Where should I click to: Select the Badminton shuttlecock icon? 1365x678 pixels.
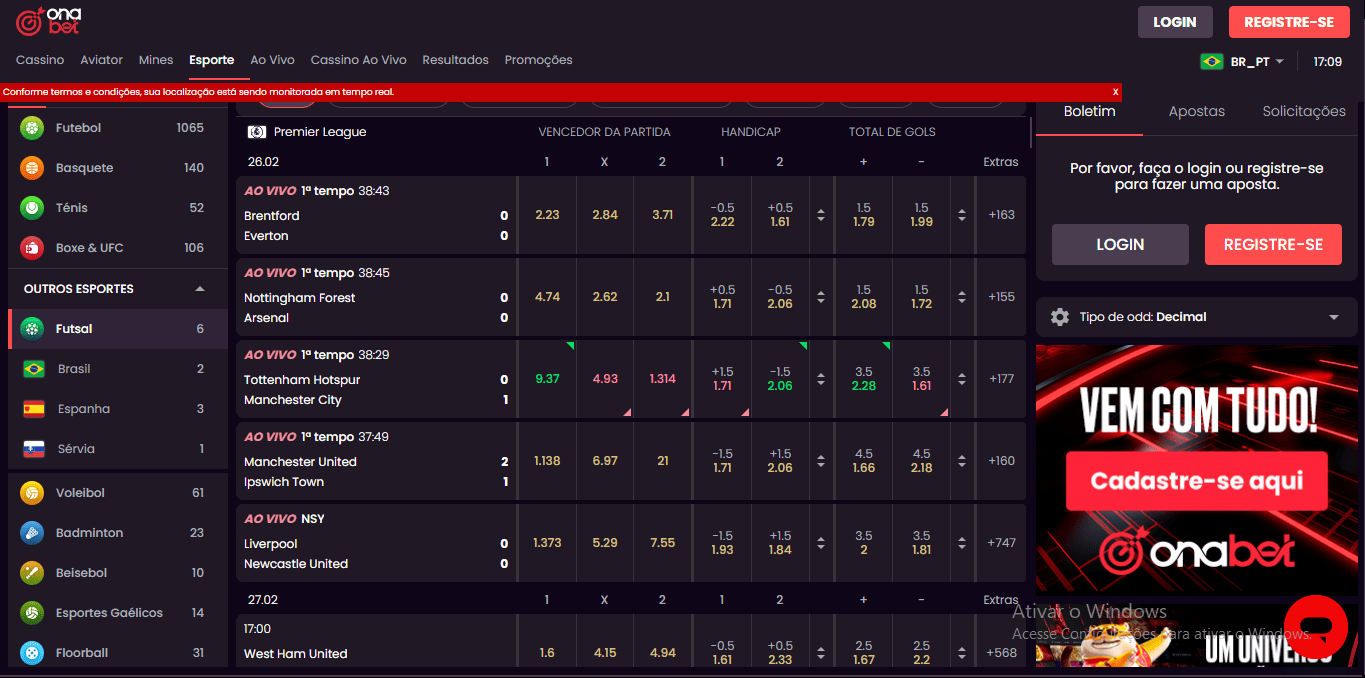tap(32, 533)
